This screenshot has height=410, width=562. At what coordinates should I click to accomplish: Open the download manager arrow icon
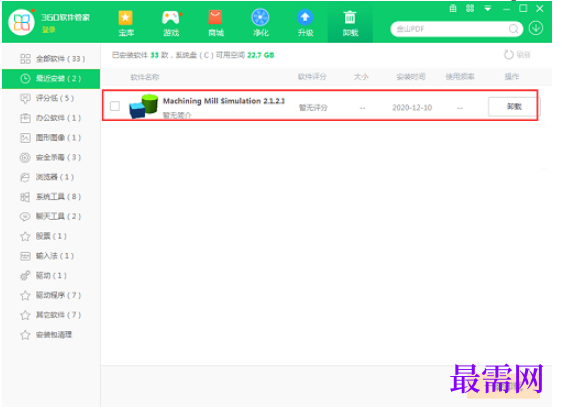pos(536,28)
